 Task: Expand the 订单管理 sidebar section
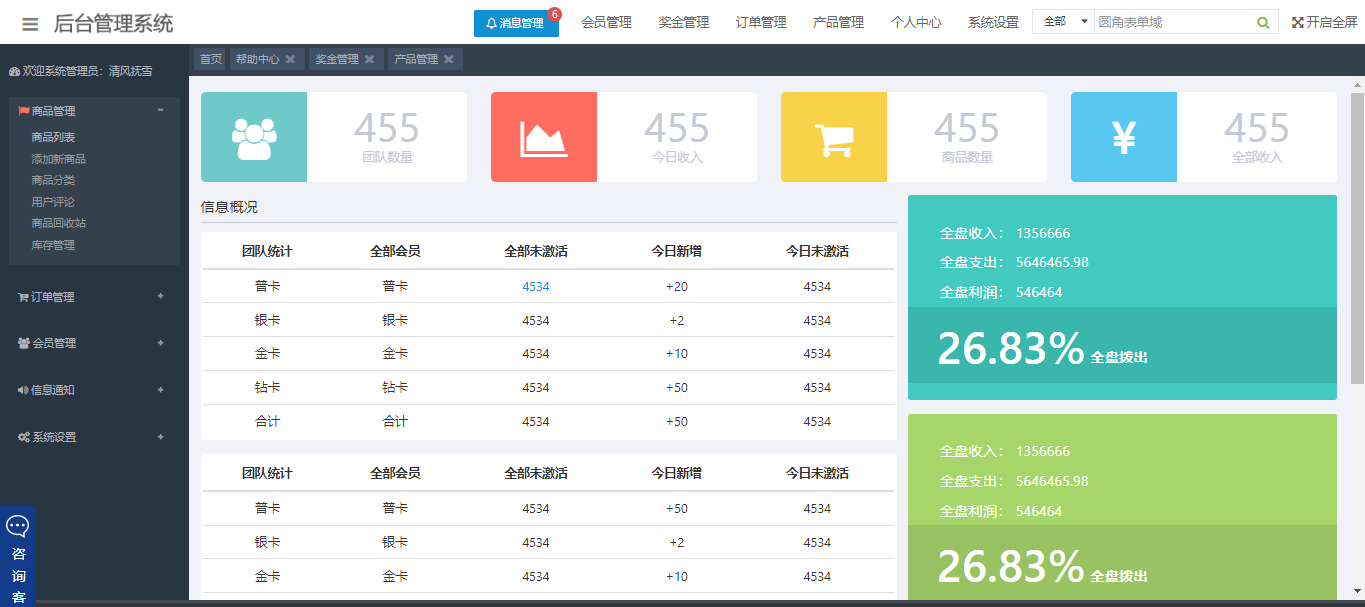(x=161, y=297)
